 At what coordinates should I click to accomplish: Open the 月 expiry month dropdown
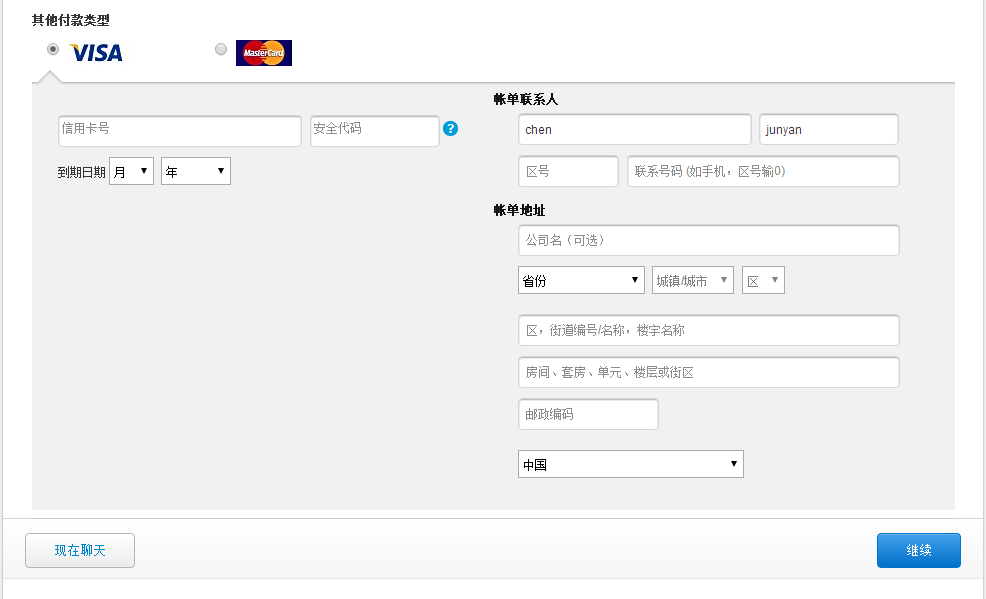[x=131, y=171]
